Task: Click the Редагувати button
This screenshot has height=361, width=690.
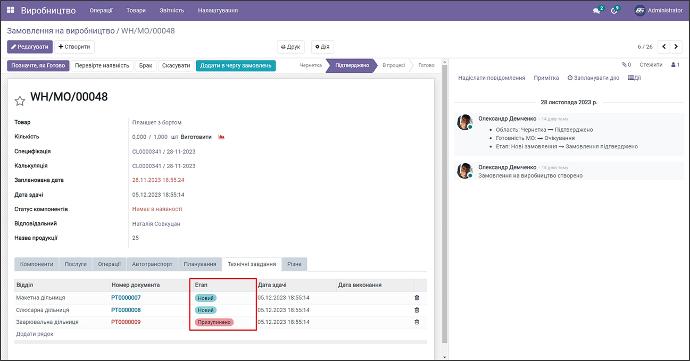Action: tap(30, 47)
